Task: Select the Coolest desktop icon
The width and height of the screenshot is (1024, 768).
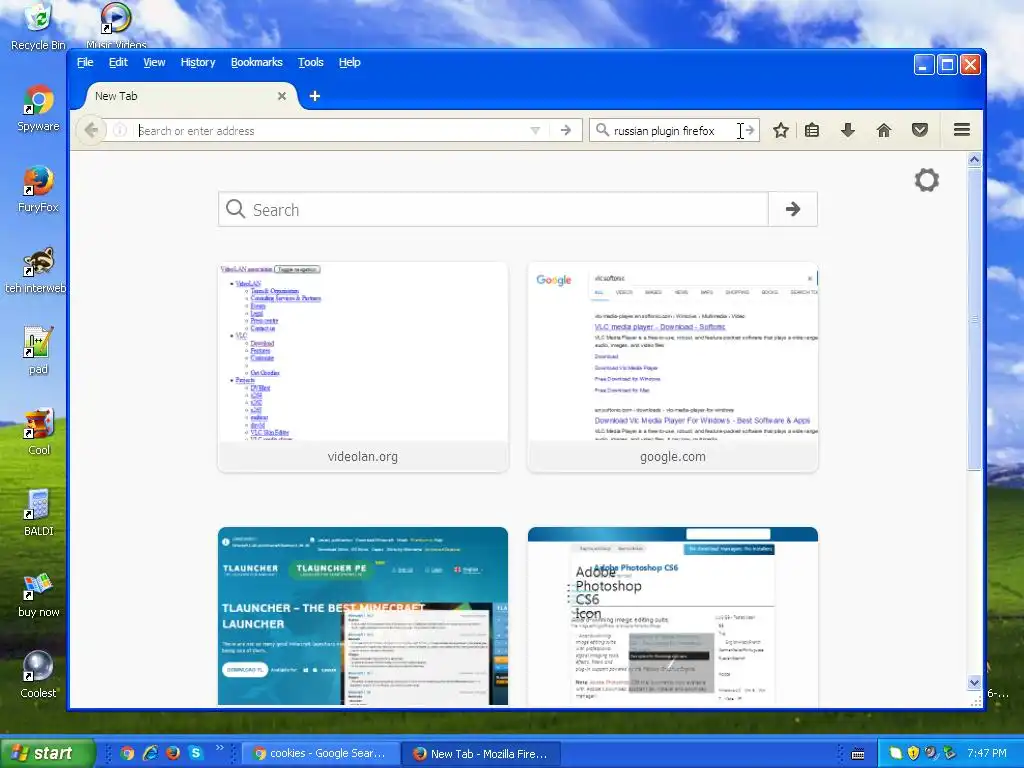Action: tap(38, 675)
